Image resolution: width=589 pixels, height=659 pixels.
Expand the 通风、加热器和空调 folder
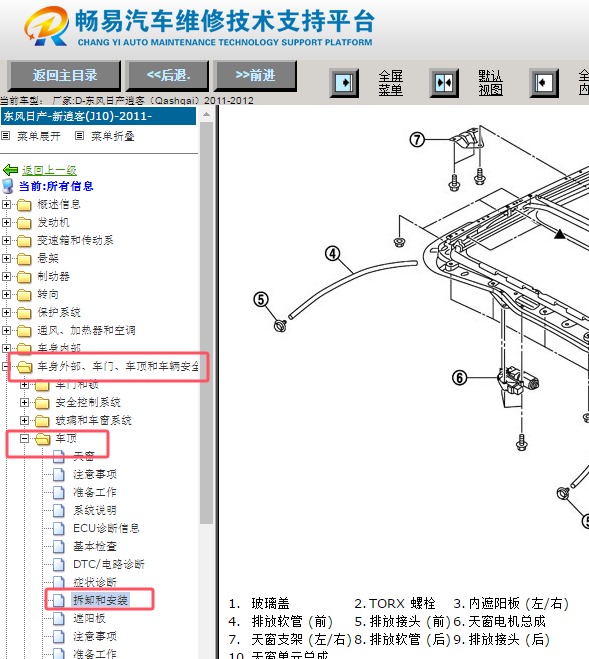coord(6,331)
